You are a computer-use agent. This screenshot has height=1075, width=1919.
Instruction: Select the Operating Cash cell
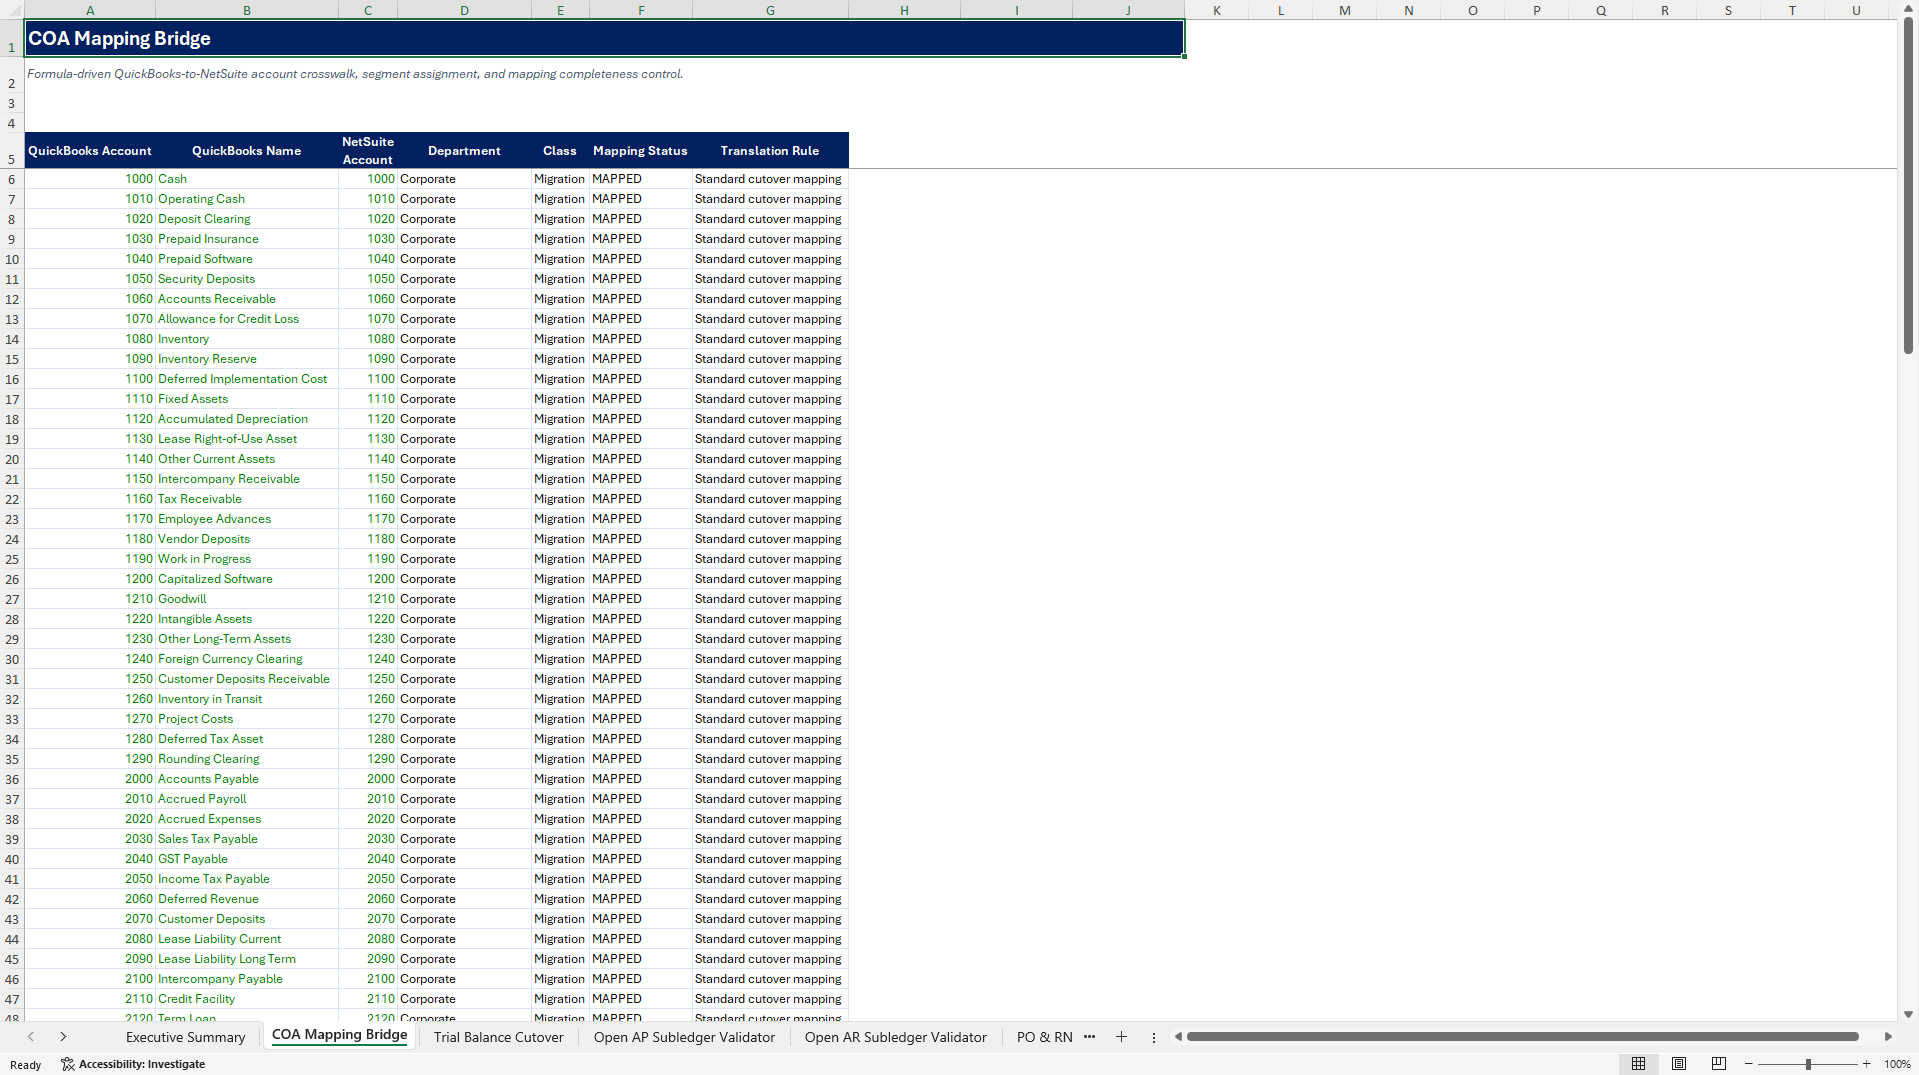[246, 199]
